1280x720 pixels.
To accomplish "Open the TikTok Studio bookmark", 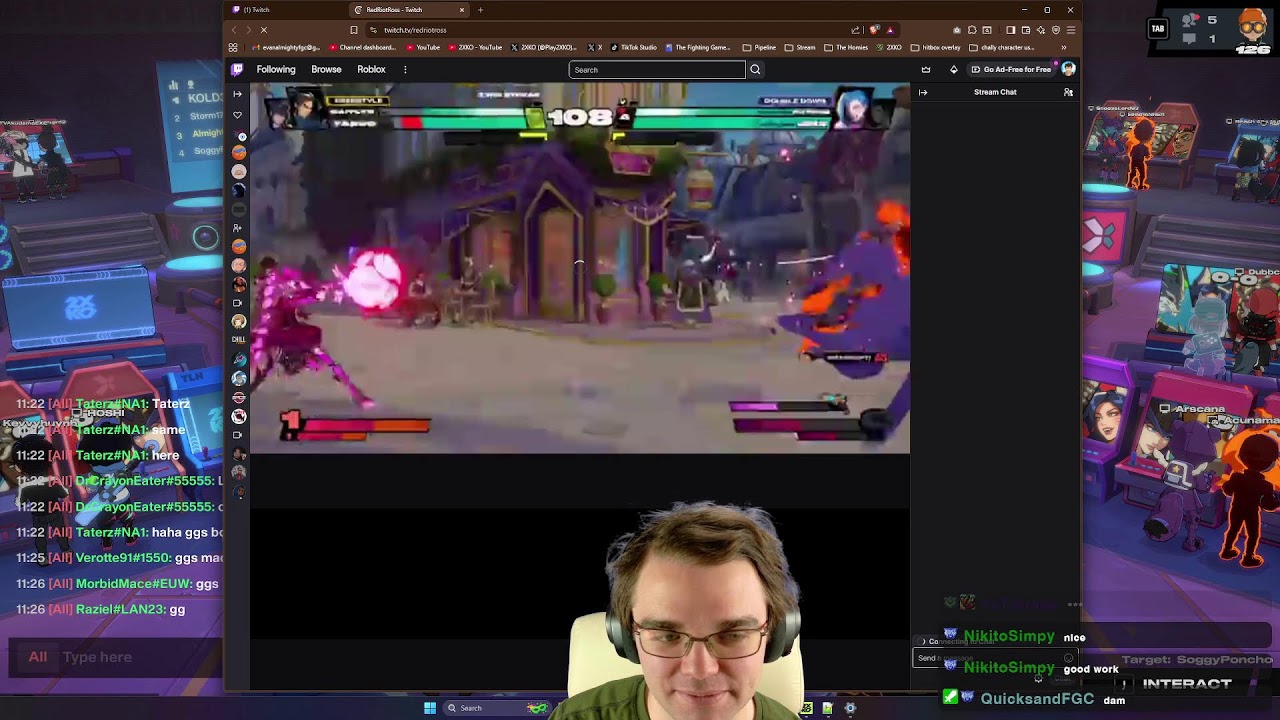I will [x=633, y=47].
